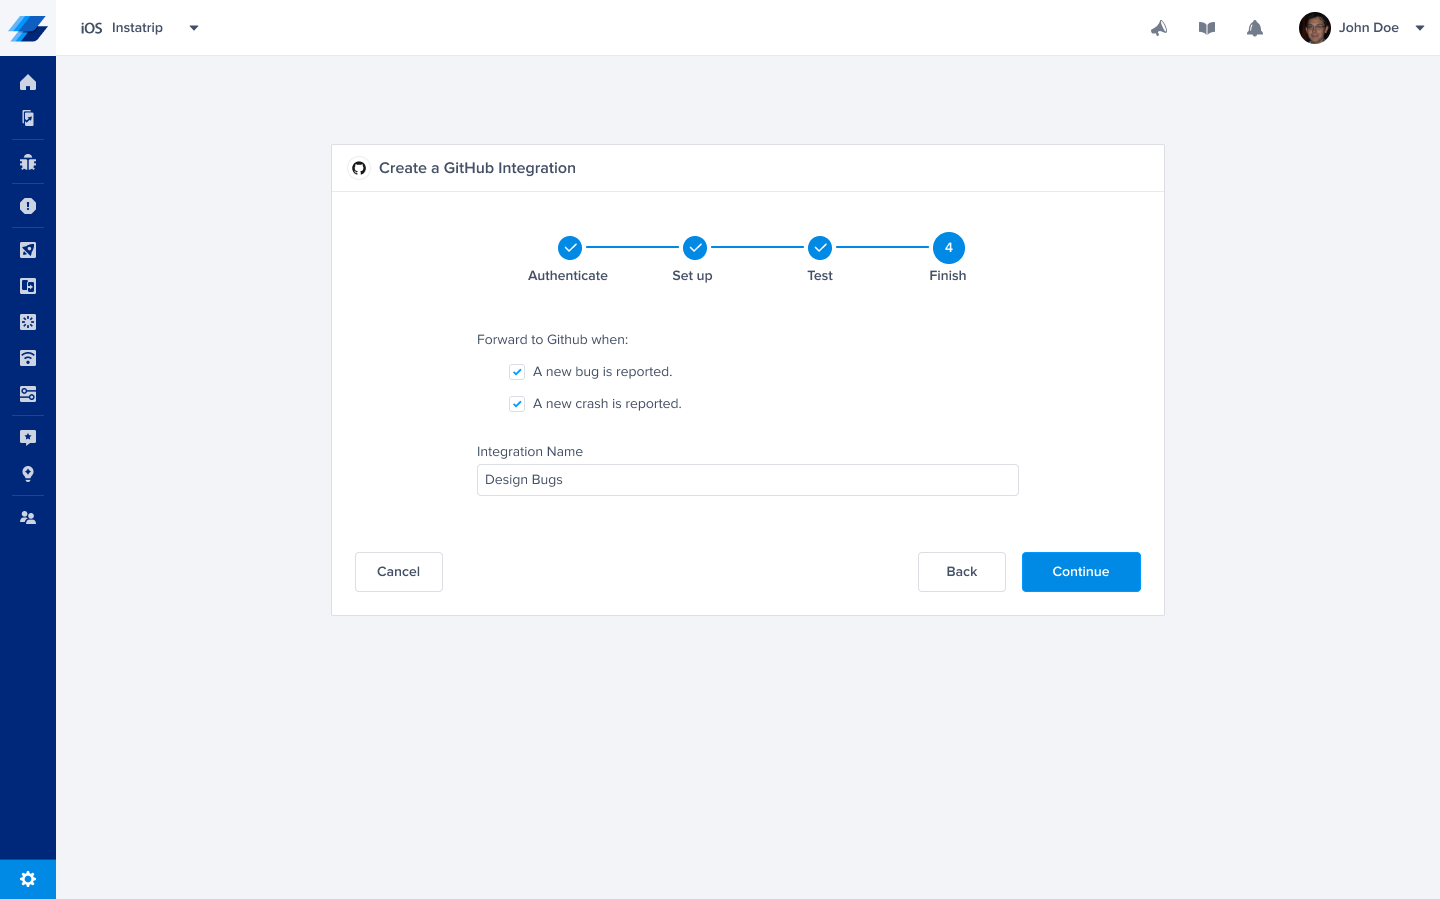Click the Test step checkmark

pos(820,247)
